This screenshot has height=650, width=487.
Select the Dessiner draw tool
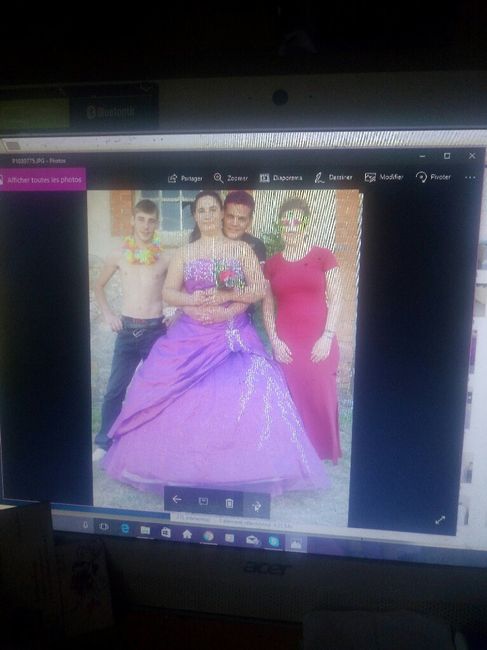click(333, 177)
